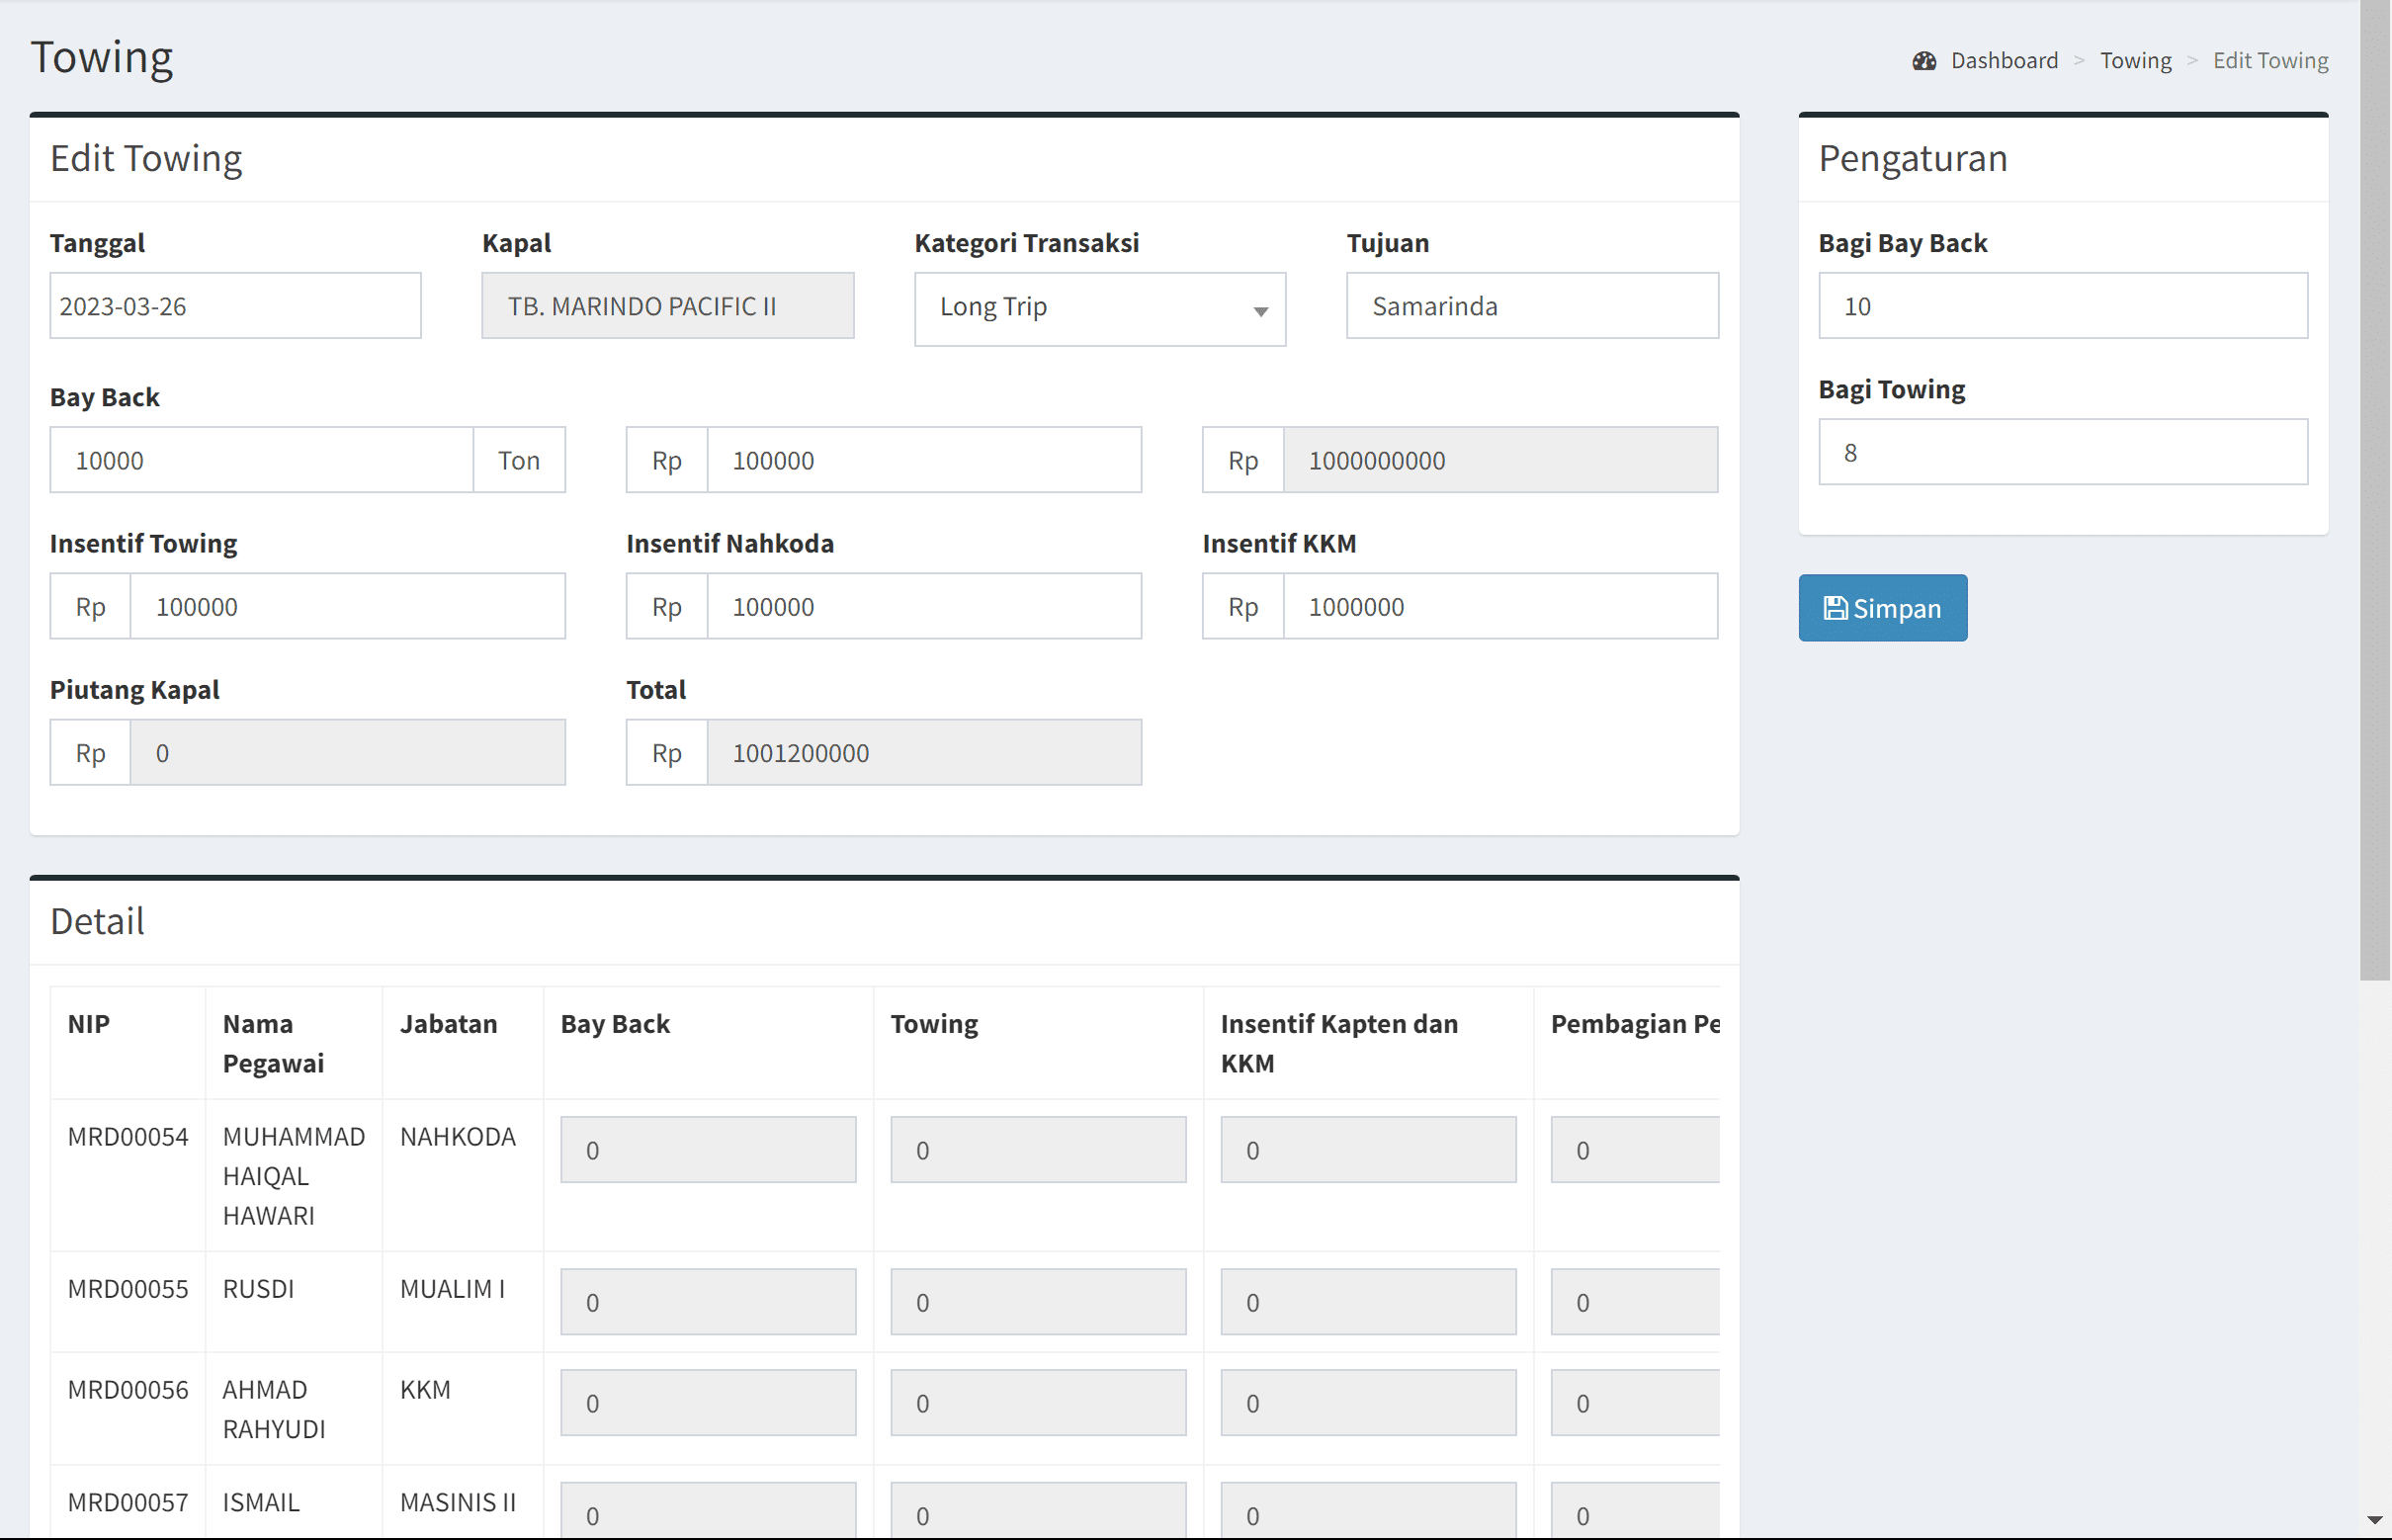2392x1540 pixels.
Task: Click the Bay Back tonnage input
Action: coord(261,460)
